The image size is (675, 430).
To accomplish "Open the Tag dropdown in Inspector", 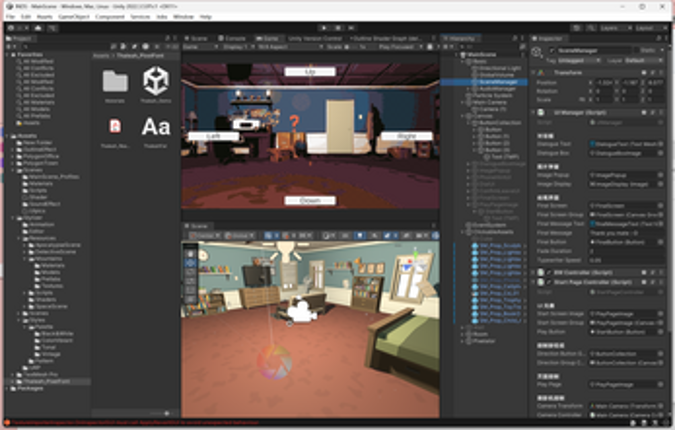I will click(x=577, y=60).
